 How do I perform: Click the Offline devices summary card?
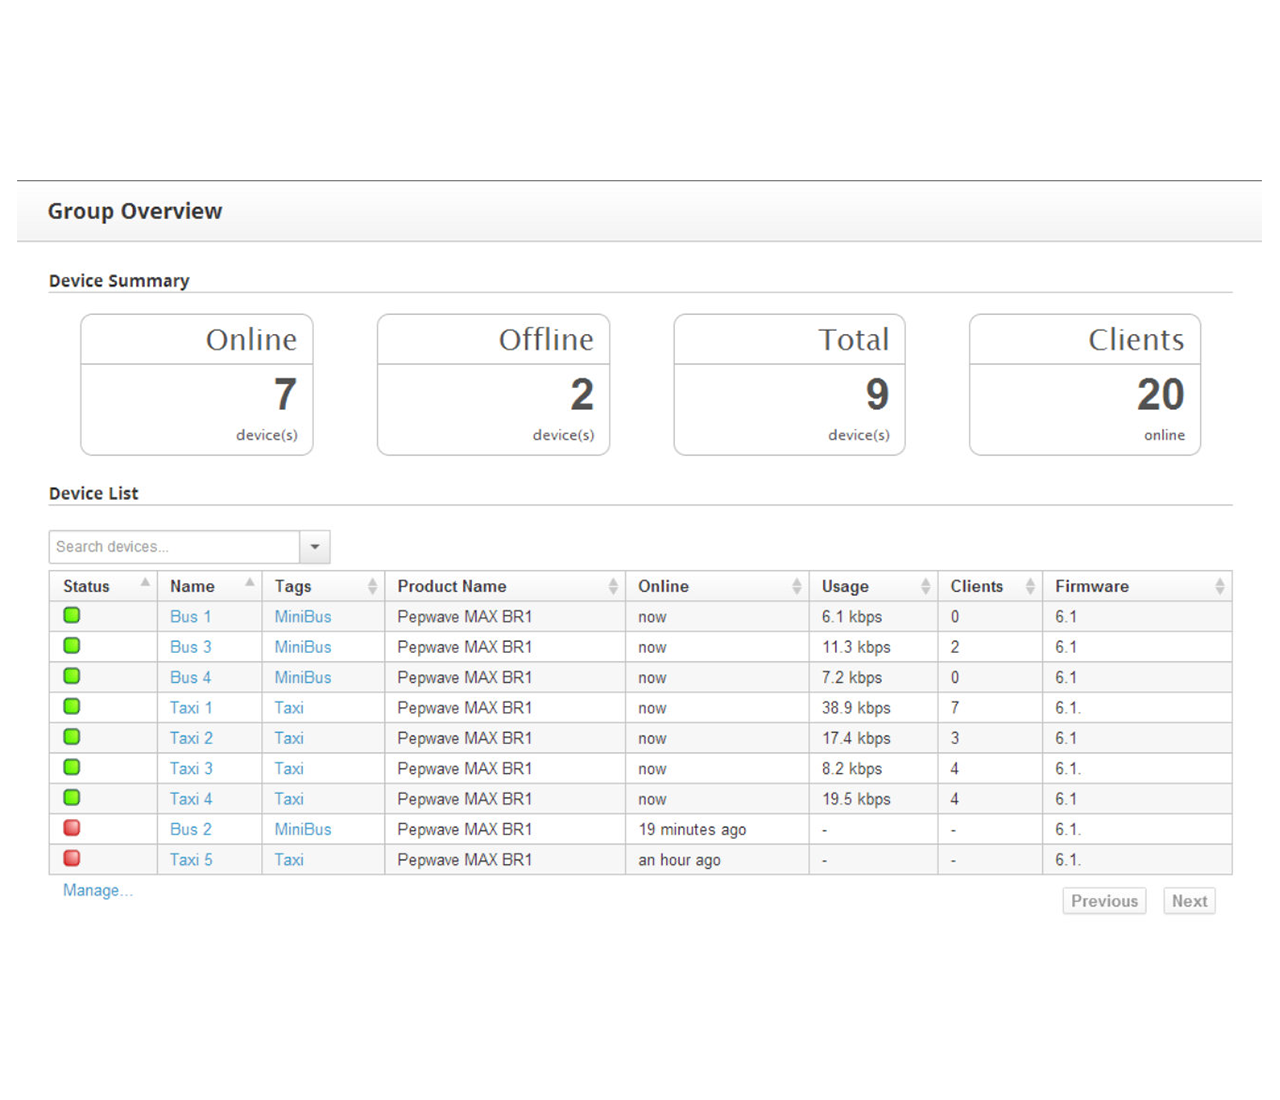(x=493, y=385)
